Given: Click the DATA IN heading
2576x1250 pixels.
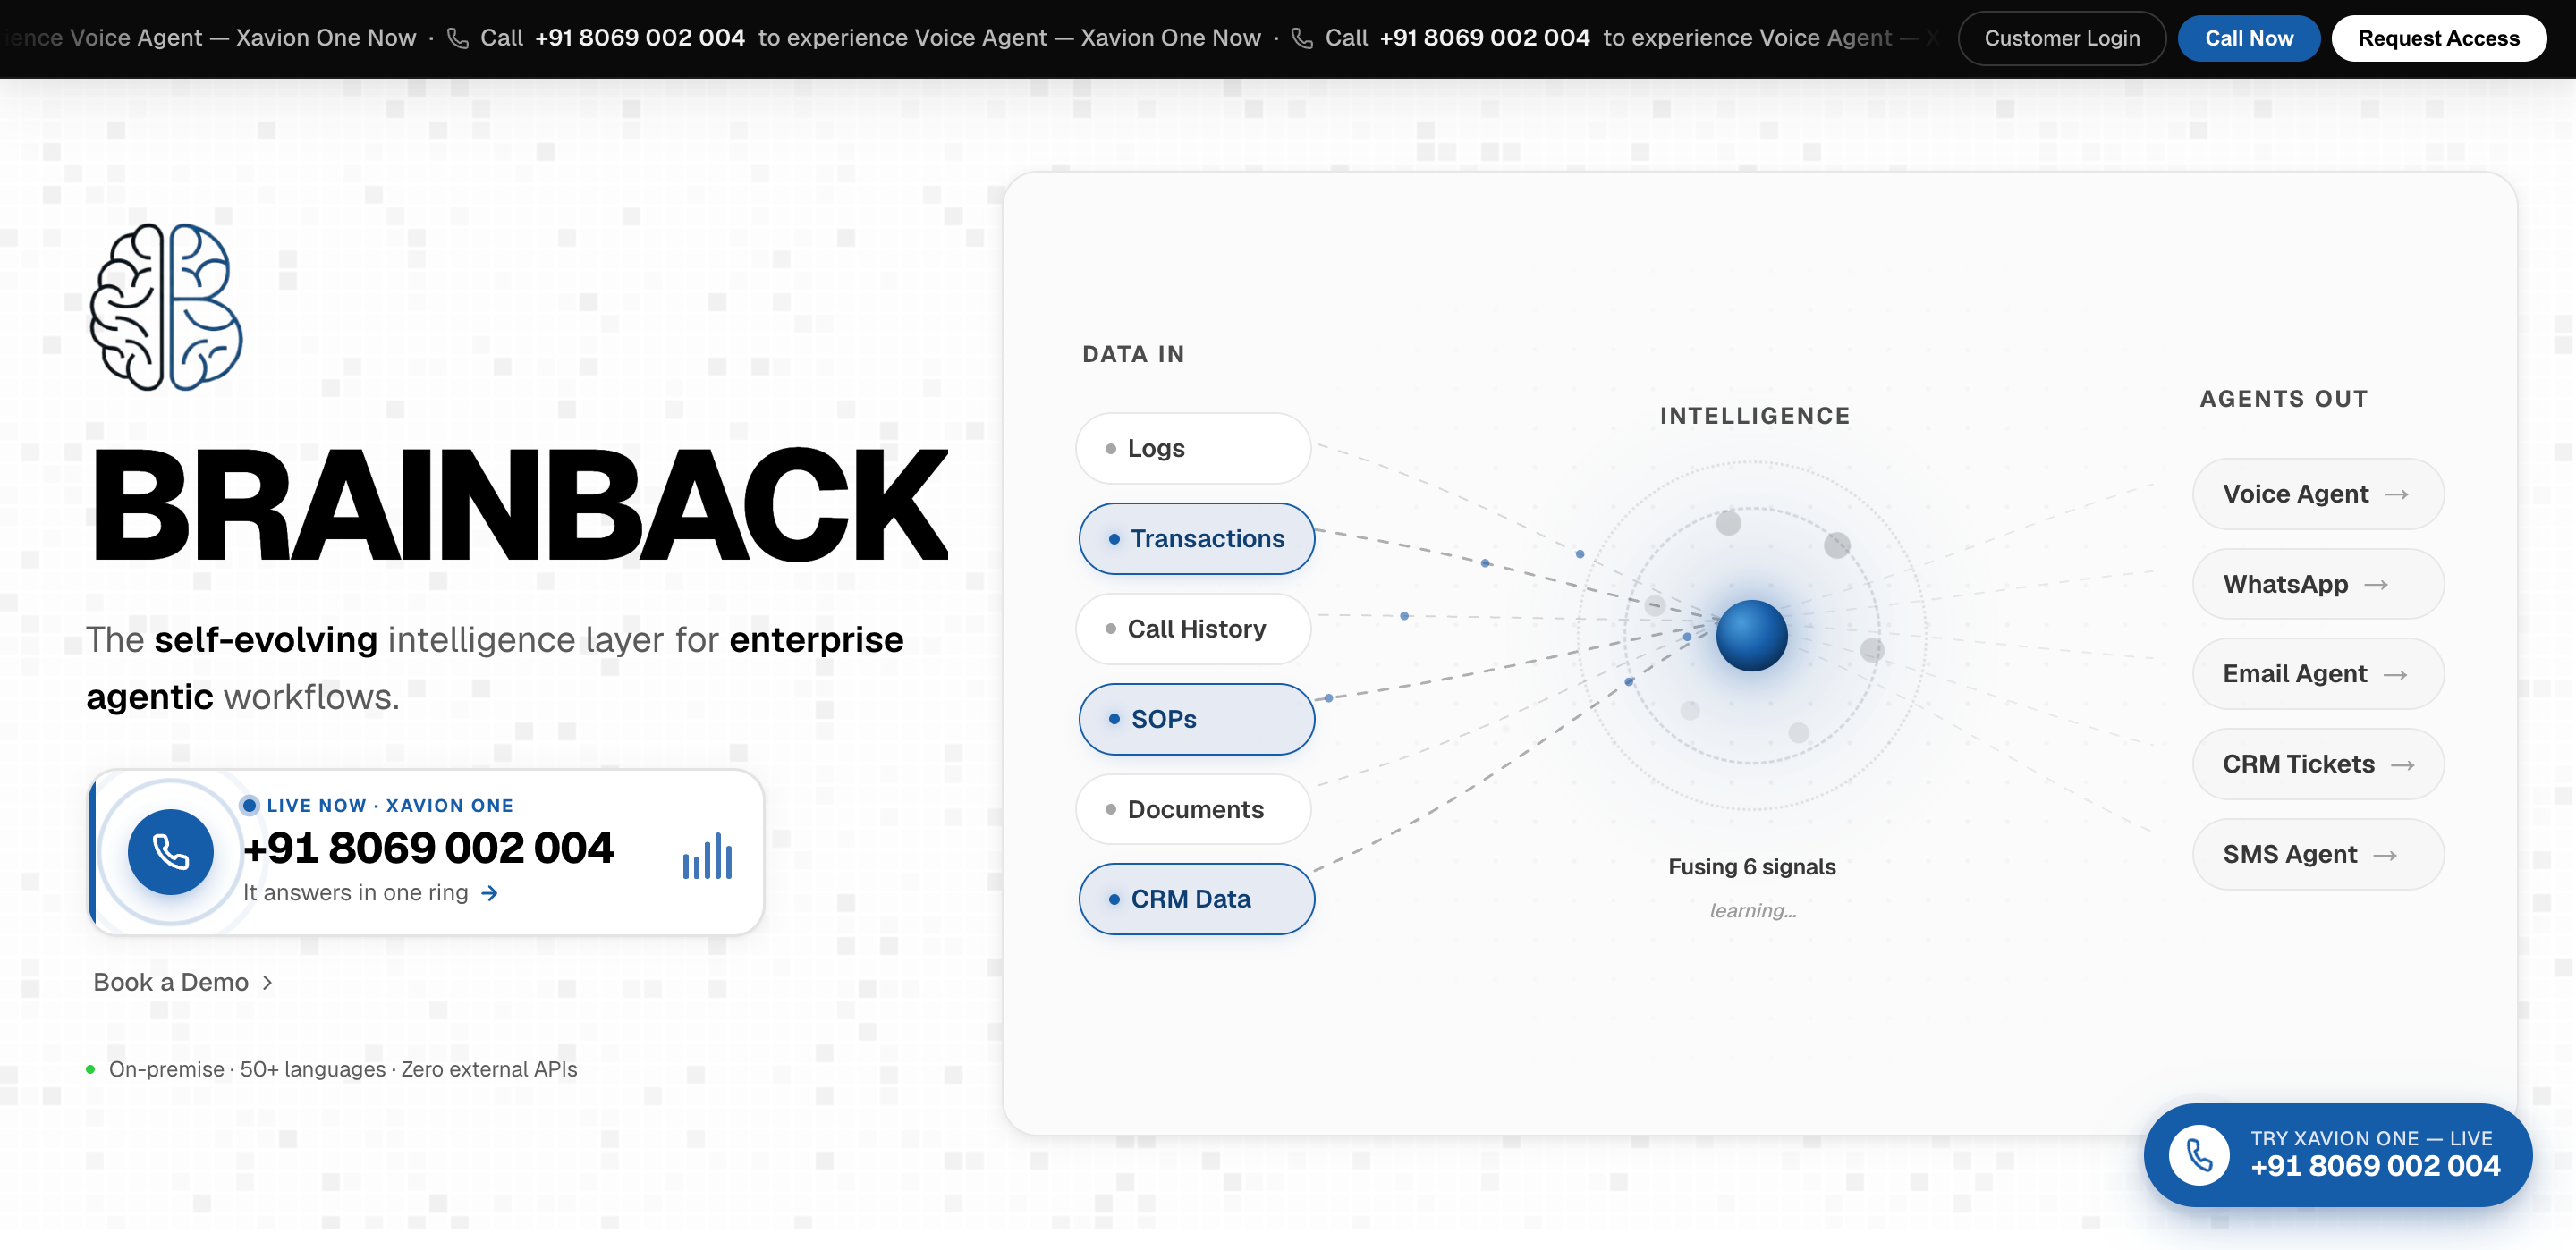Looking at the screenshot, I should click(1133, 354).
